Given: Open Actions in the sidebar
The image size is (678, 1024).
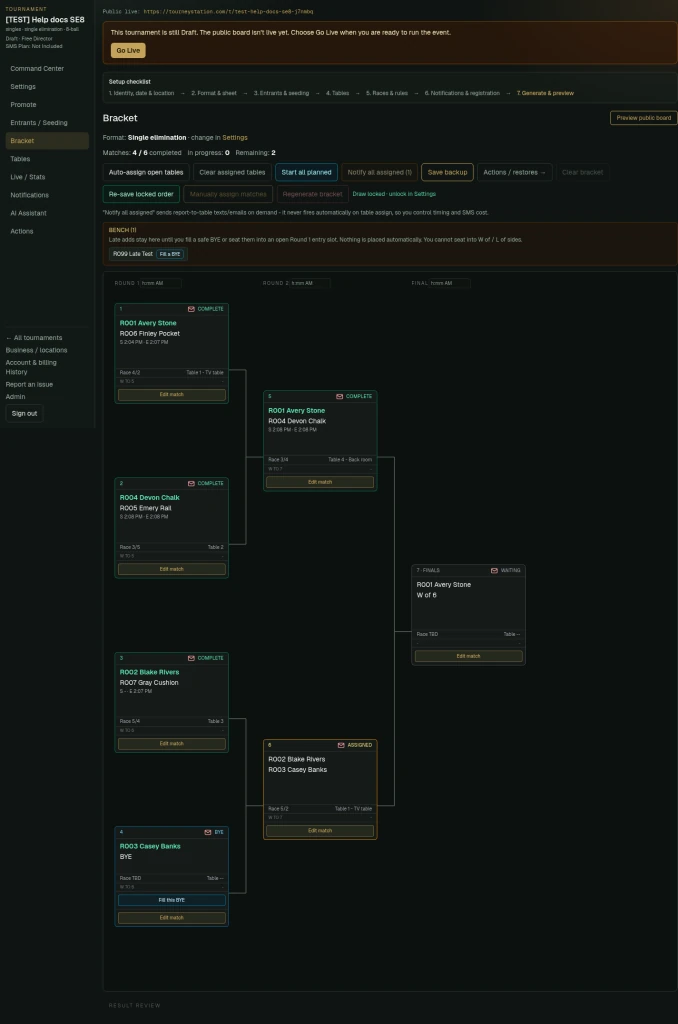Looking at the screenshot, I should coord(47,231).
